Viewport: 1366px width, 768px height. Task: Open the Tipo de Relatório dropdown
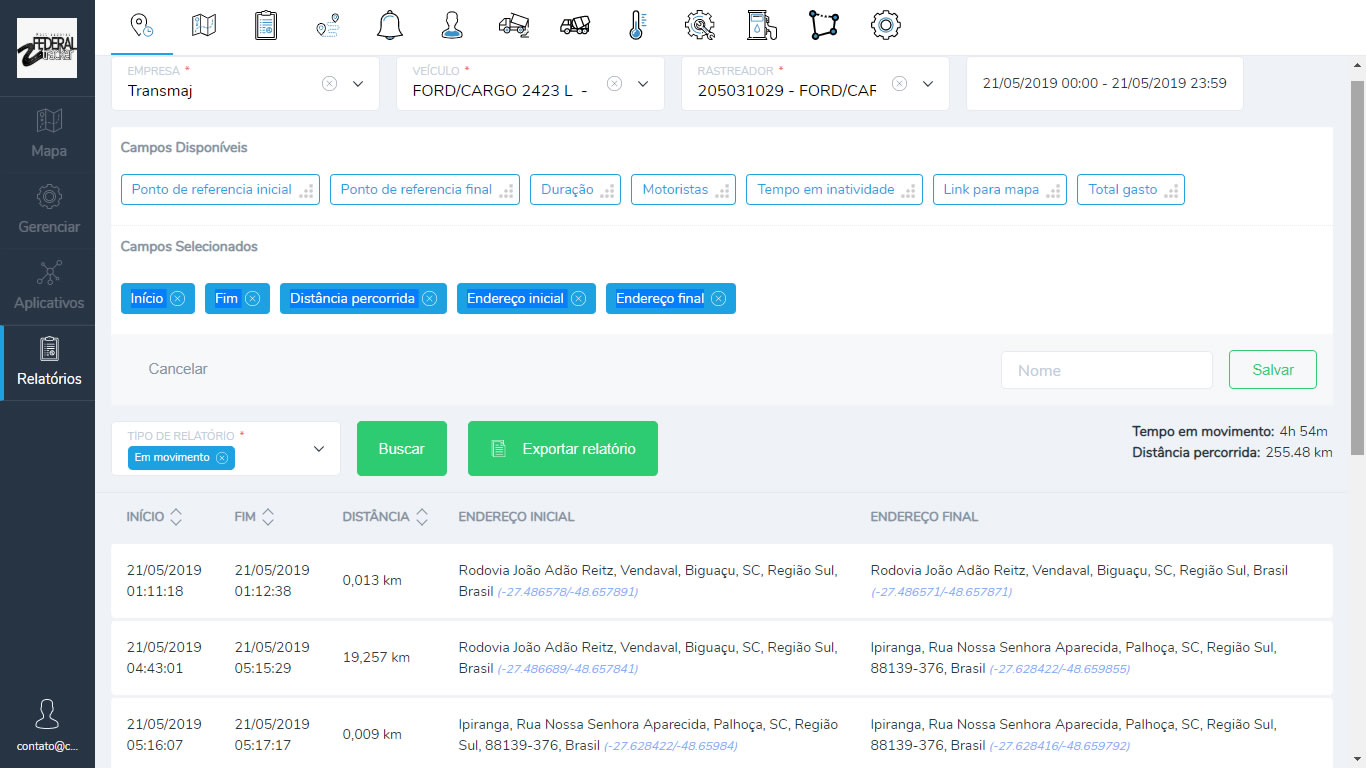click(319, 449)
